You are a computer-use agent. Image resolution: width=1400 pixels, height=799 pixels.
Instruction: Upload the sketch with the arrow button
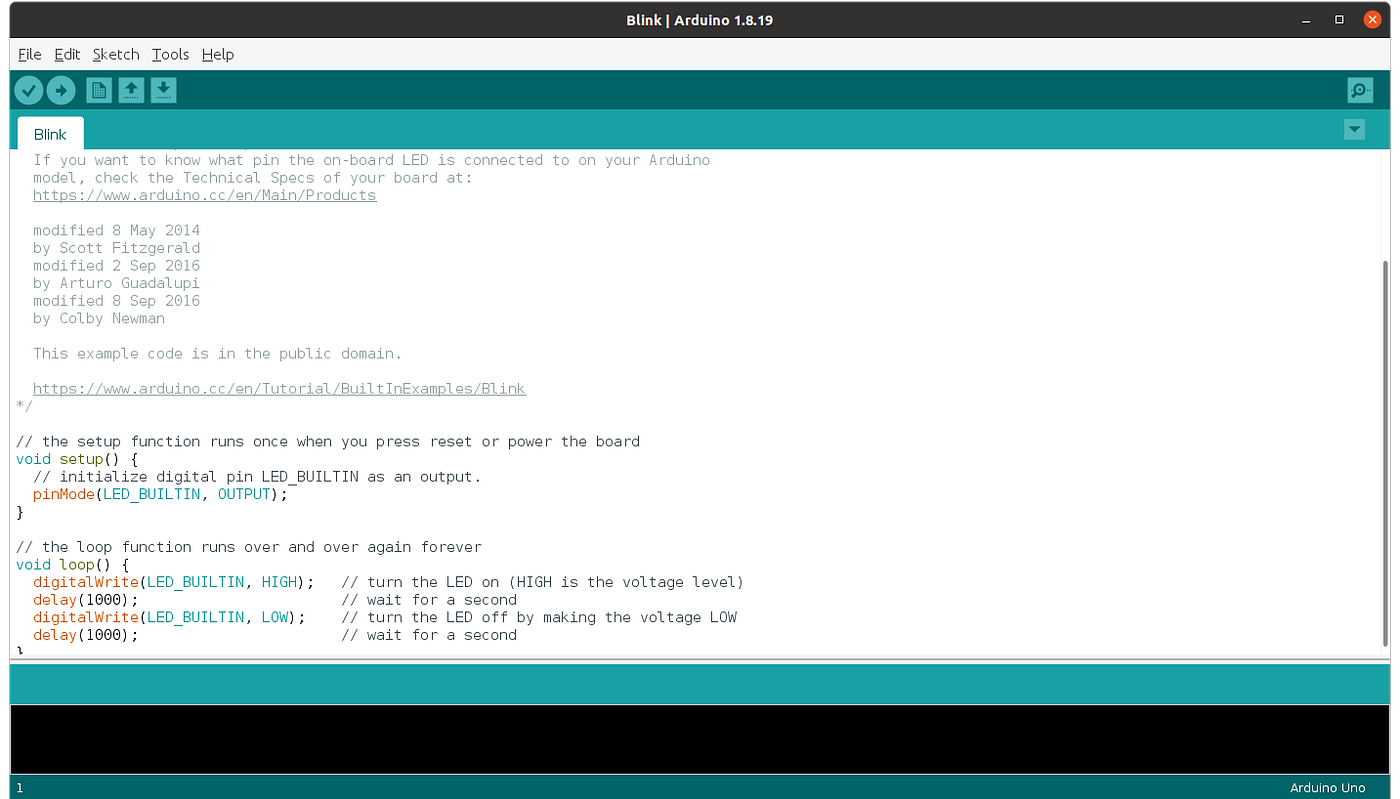click(61, 91)
